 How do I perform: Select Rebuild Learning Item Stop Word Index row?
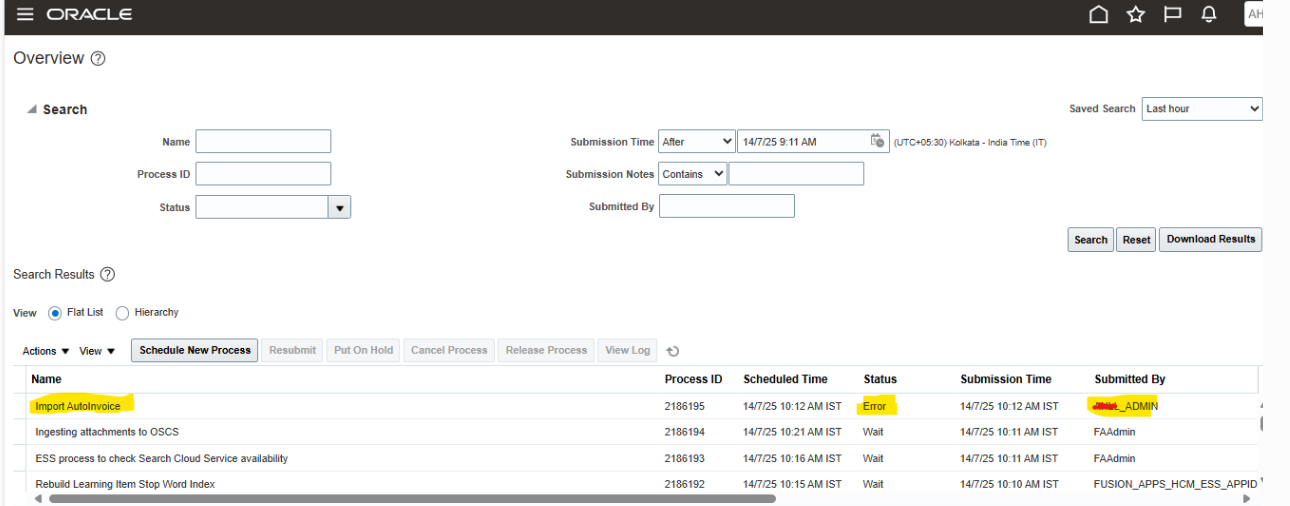point(640,484)
